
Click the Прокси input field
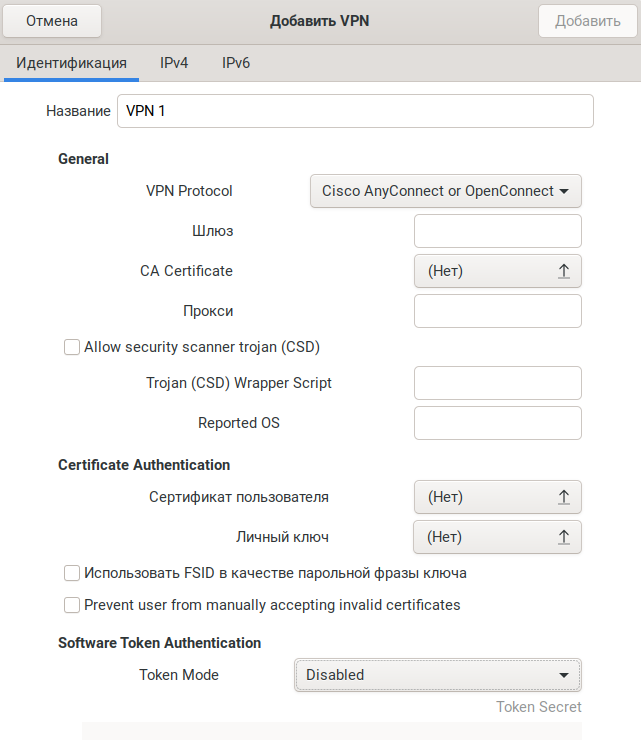497,311
